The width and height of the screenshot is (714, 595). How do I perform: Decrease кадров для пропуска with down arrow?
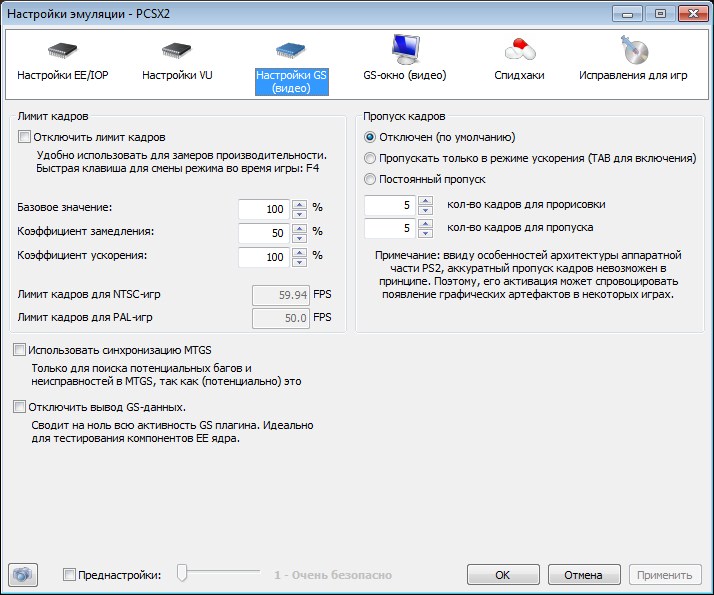tap(425, 233)
